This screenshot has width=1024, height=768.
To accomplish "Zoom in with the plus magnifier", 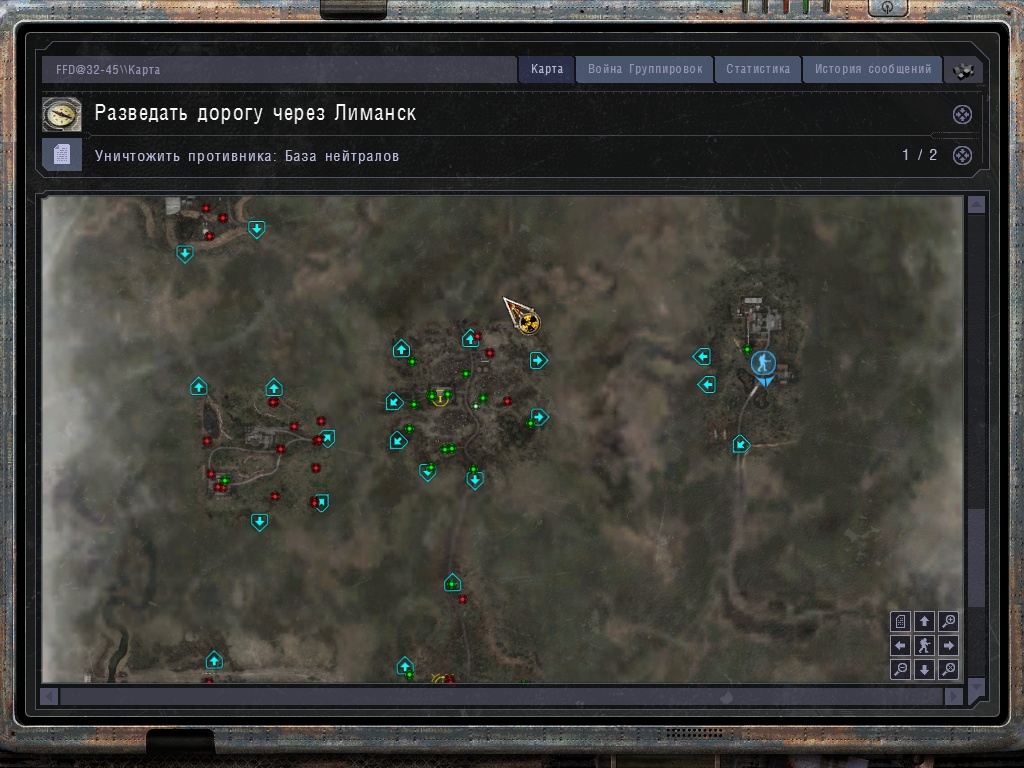I will point(948,621).
